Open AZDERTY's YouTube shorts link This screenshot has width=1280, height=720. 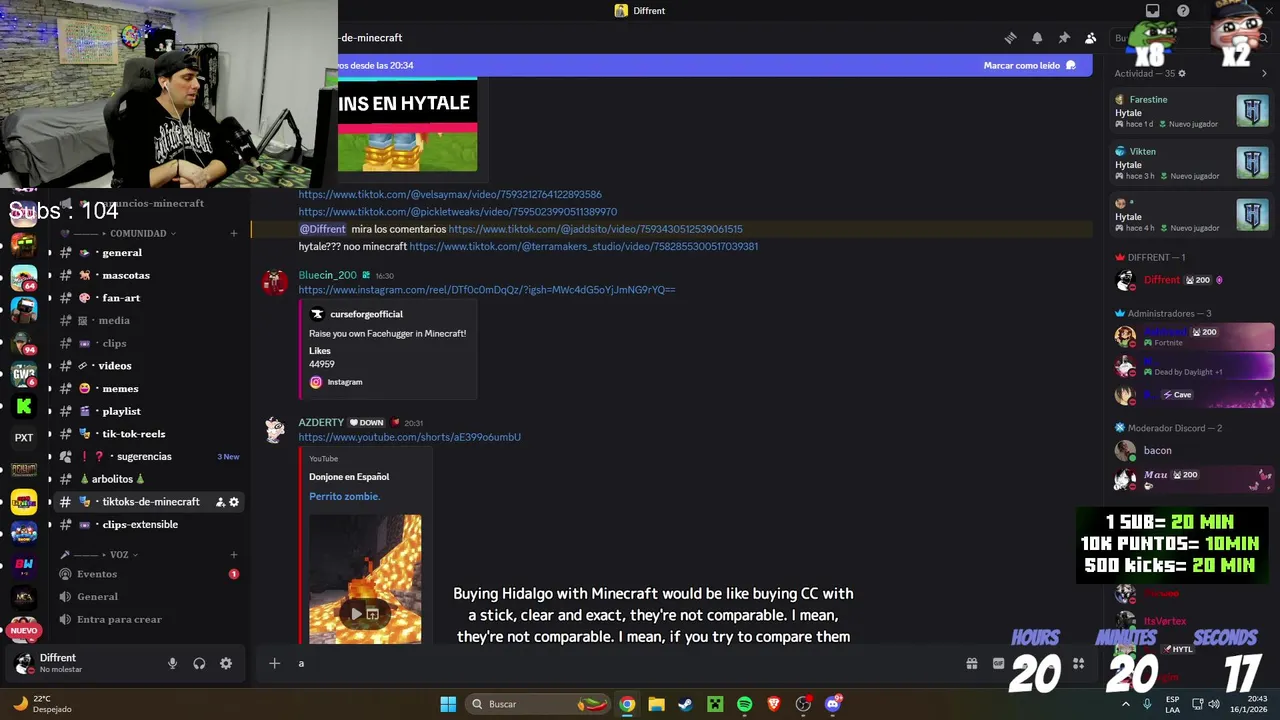409,437
